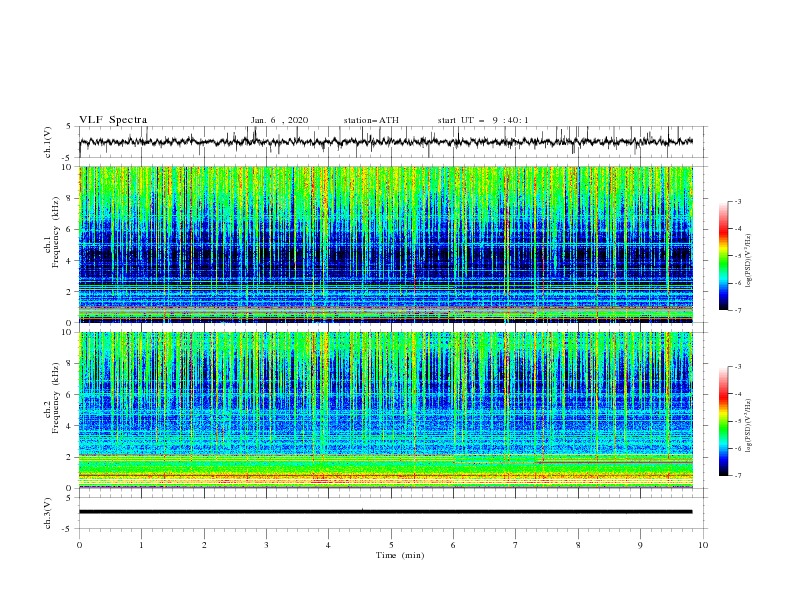The height and width of the screenshot is (612, 792).
Task: Click the ch.2 color scale bar
Action: tap(723, 421)
